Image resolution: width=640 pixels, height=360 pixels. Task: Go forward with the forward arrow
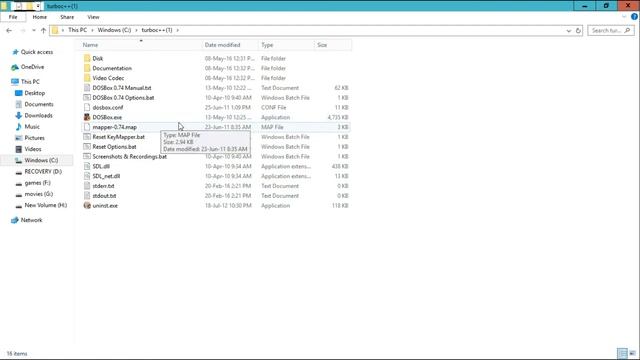click(x=23, y=31)
